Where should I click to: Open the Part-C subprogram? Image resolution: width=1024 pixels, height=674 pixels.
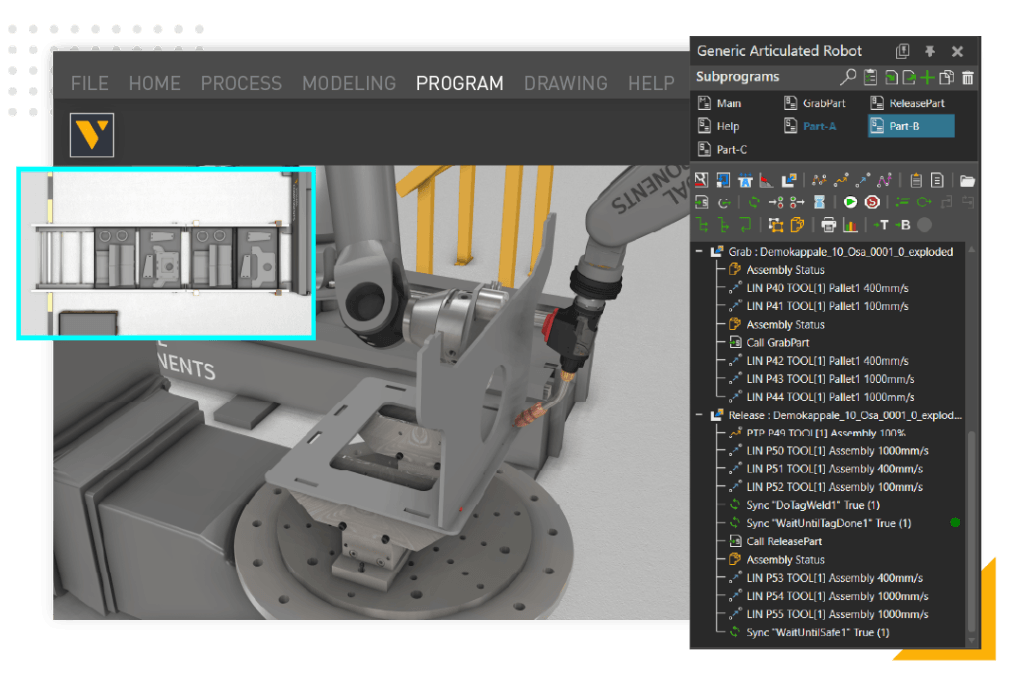(x=723, y=150)
